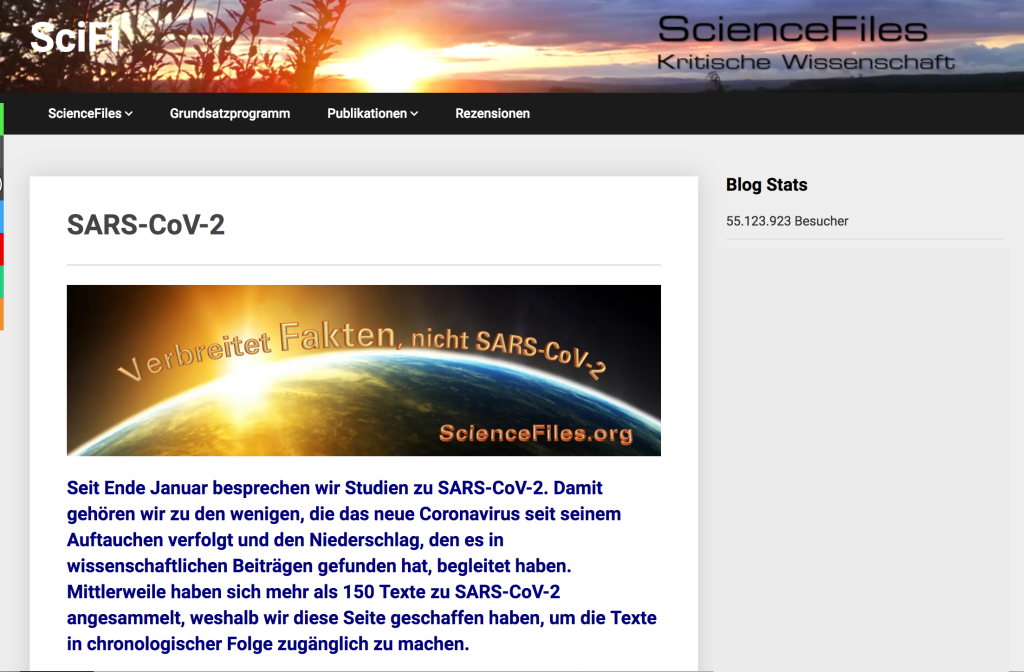Screen dimensions: 1024x672
Task: Click the upper dark gray share button
Action: (x=2, y=151)
